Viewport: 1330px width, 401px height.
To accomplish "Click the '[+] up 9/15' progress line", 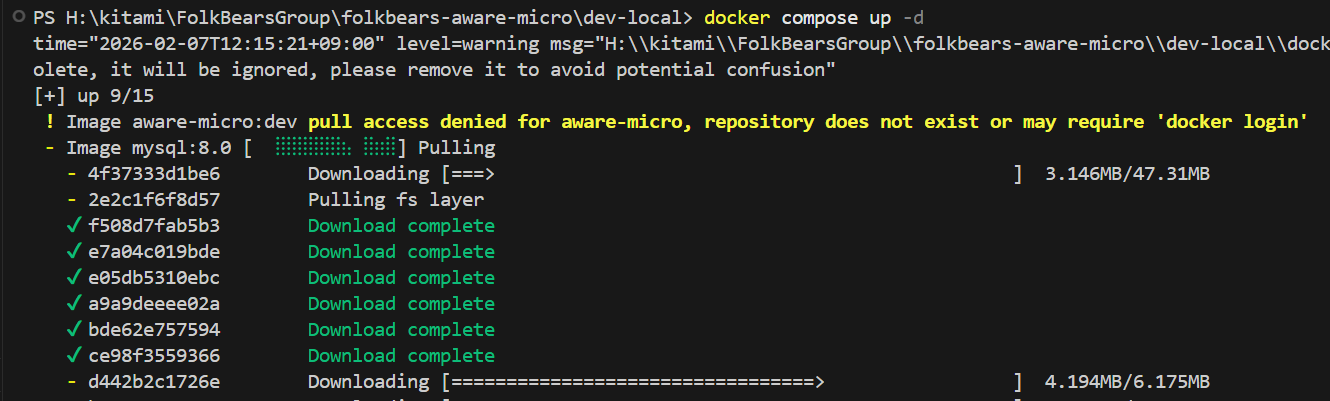I will pos(93,96).
